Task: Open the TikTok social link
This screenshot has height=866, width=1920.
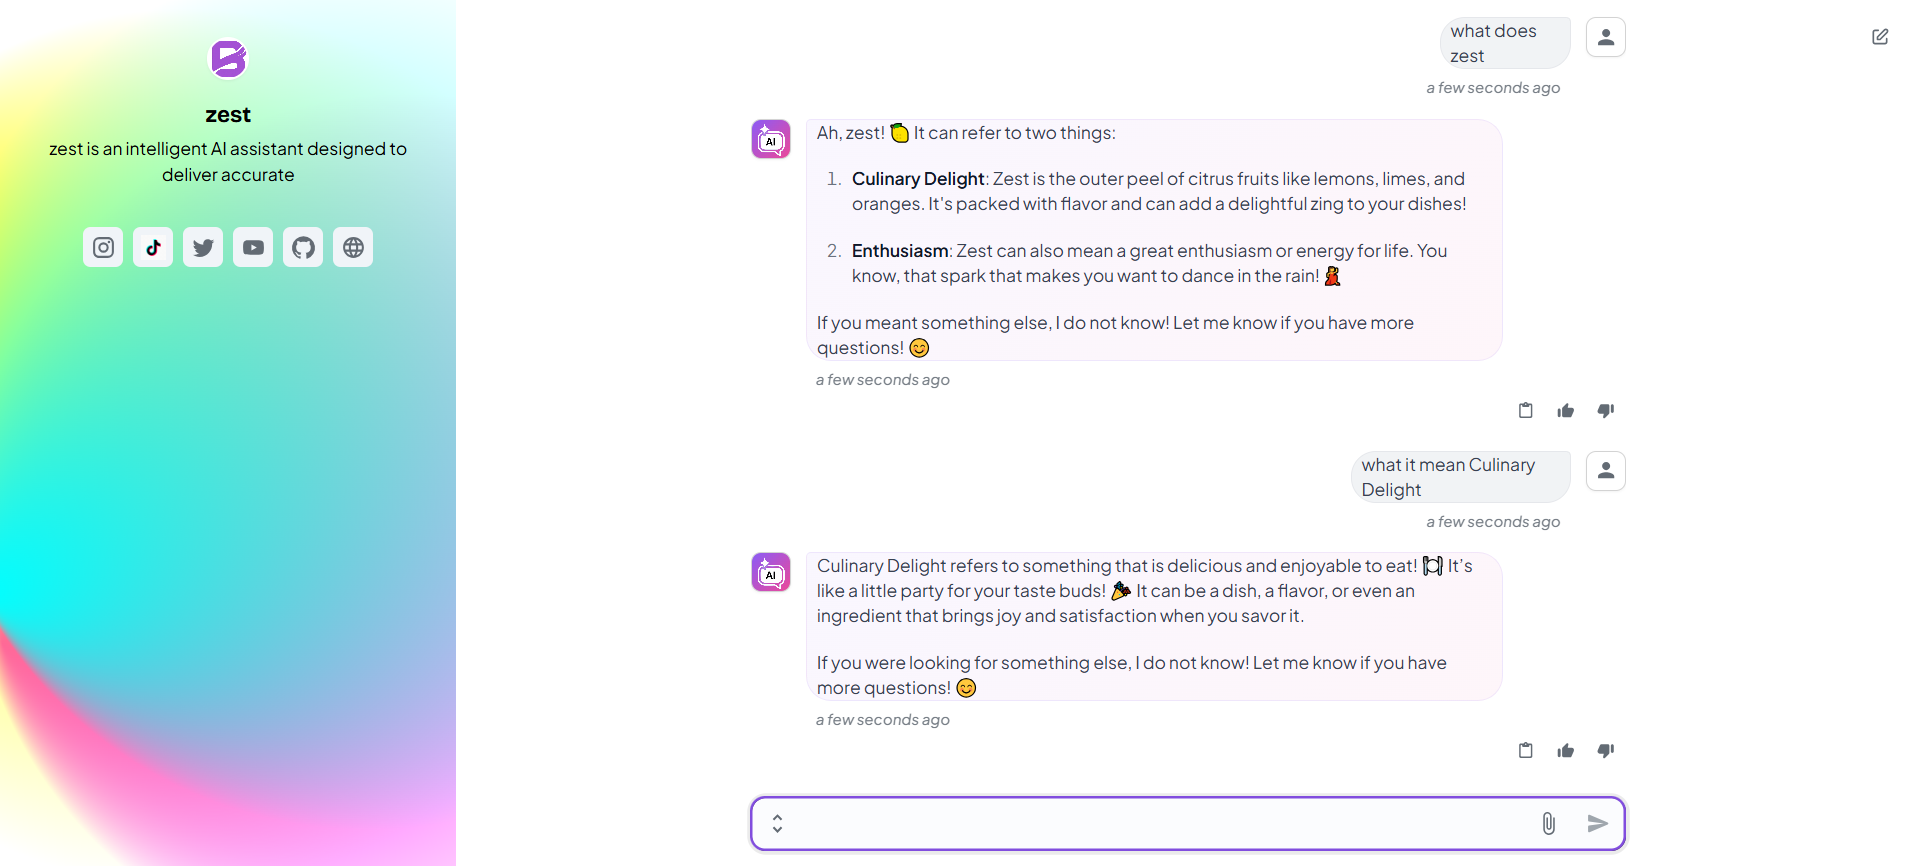Action: (x=153, y=247)
